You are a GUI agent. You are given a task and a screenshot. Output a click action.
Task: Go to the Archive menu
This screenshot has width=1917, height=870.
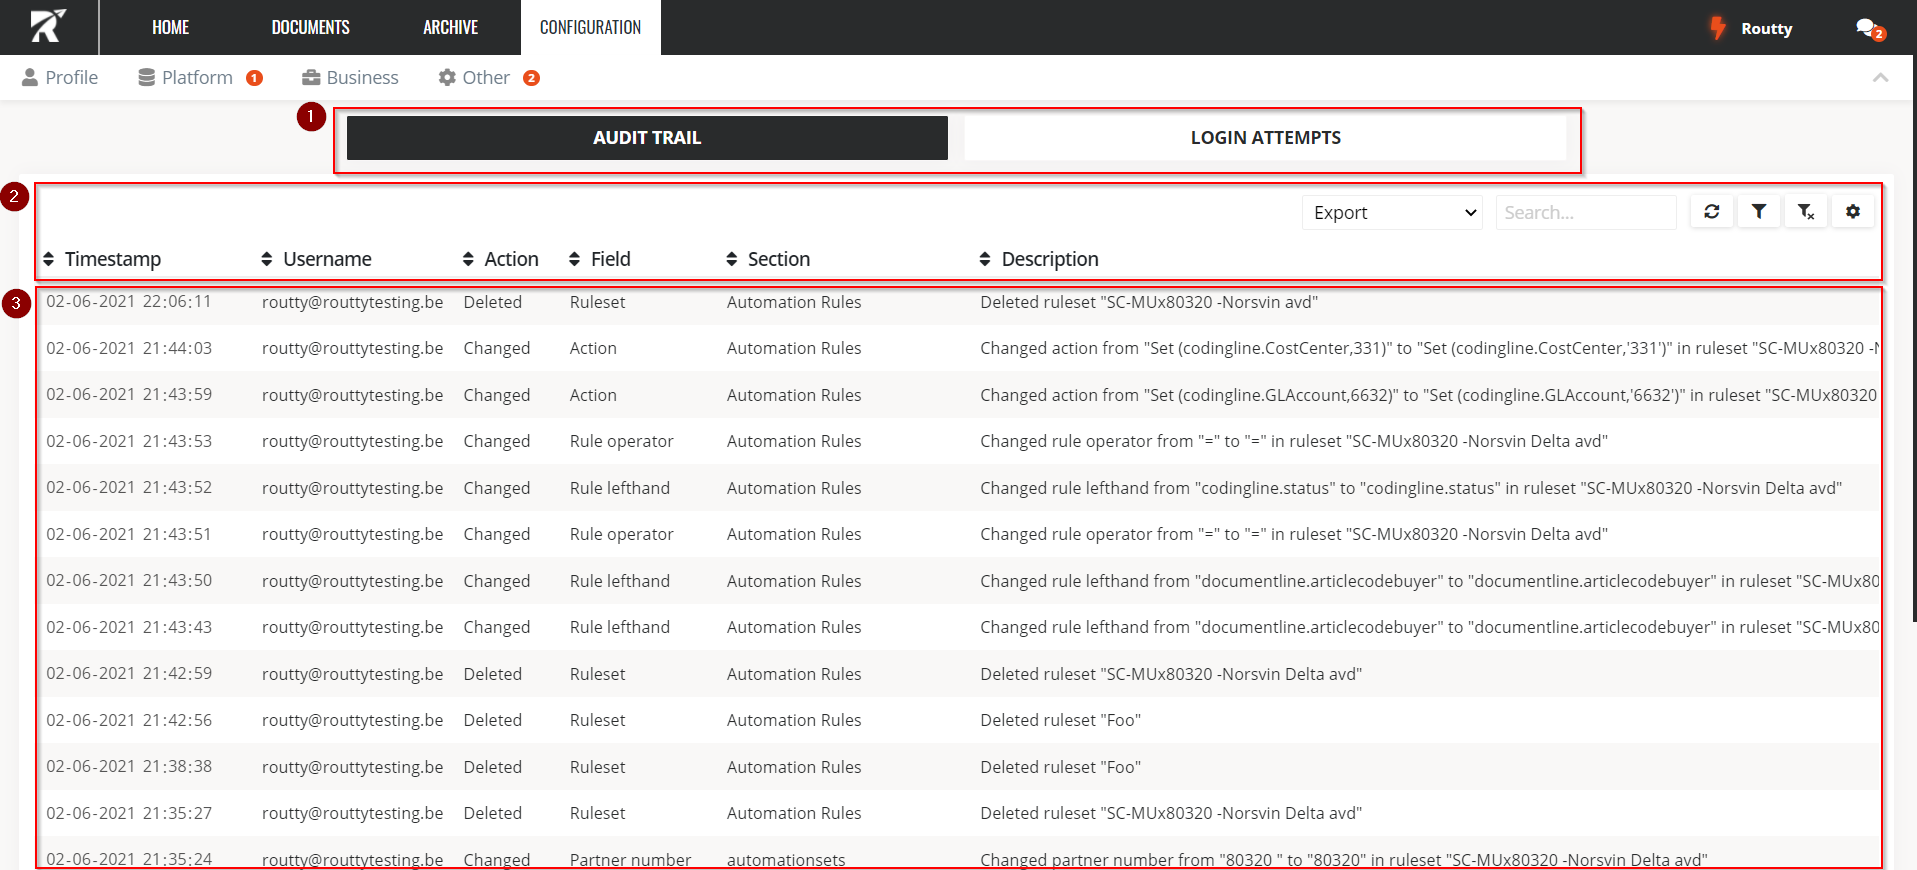point(450,28)
